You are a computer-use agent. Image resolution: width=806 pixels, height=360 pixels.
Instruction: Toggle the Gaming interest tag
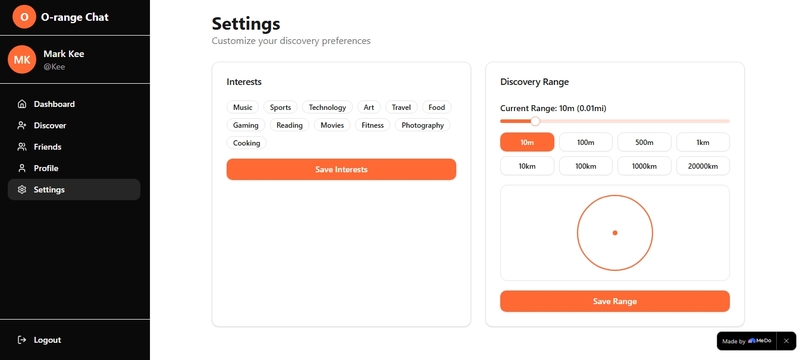pos(246,125)
